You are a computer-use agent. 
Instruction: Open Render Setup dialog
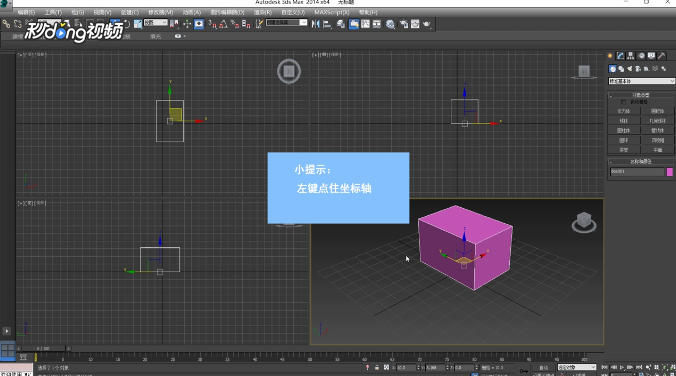pos(404,24)
